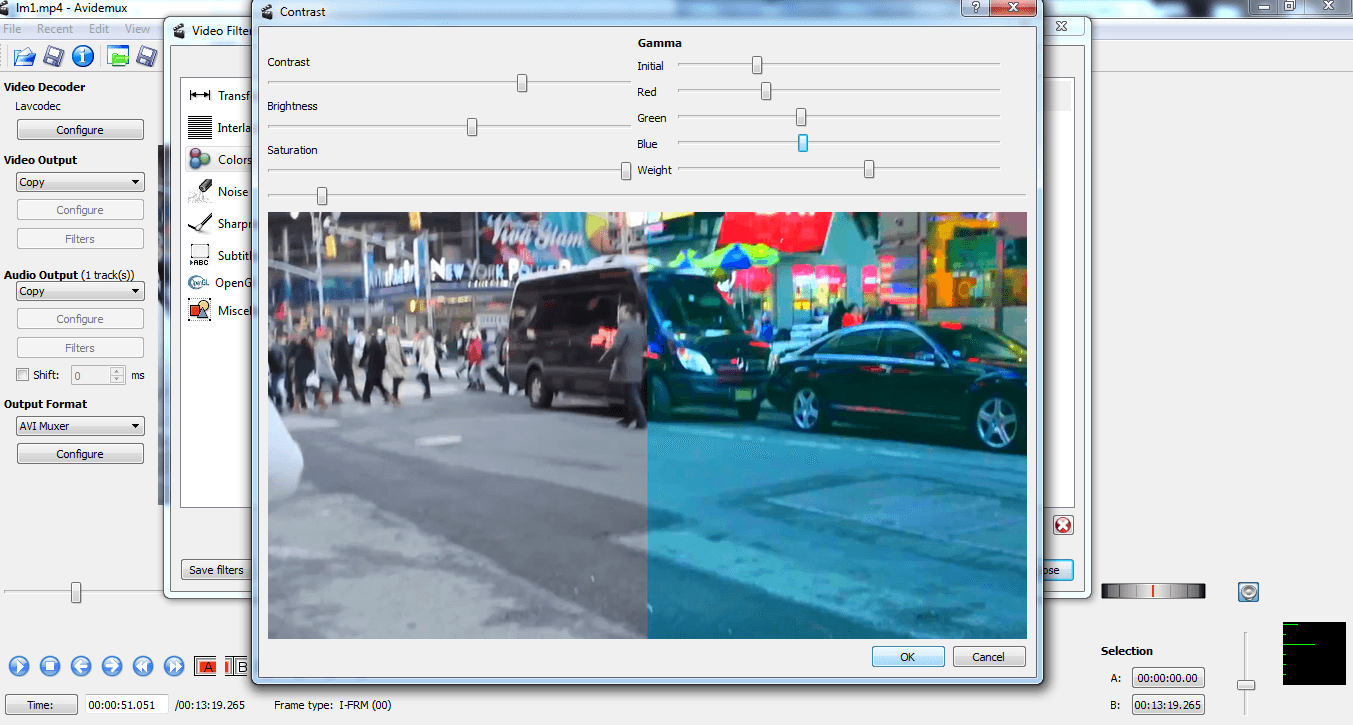The image size is (1353, 725).
Task: Click the current time input field
Action: pos(126,705)
